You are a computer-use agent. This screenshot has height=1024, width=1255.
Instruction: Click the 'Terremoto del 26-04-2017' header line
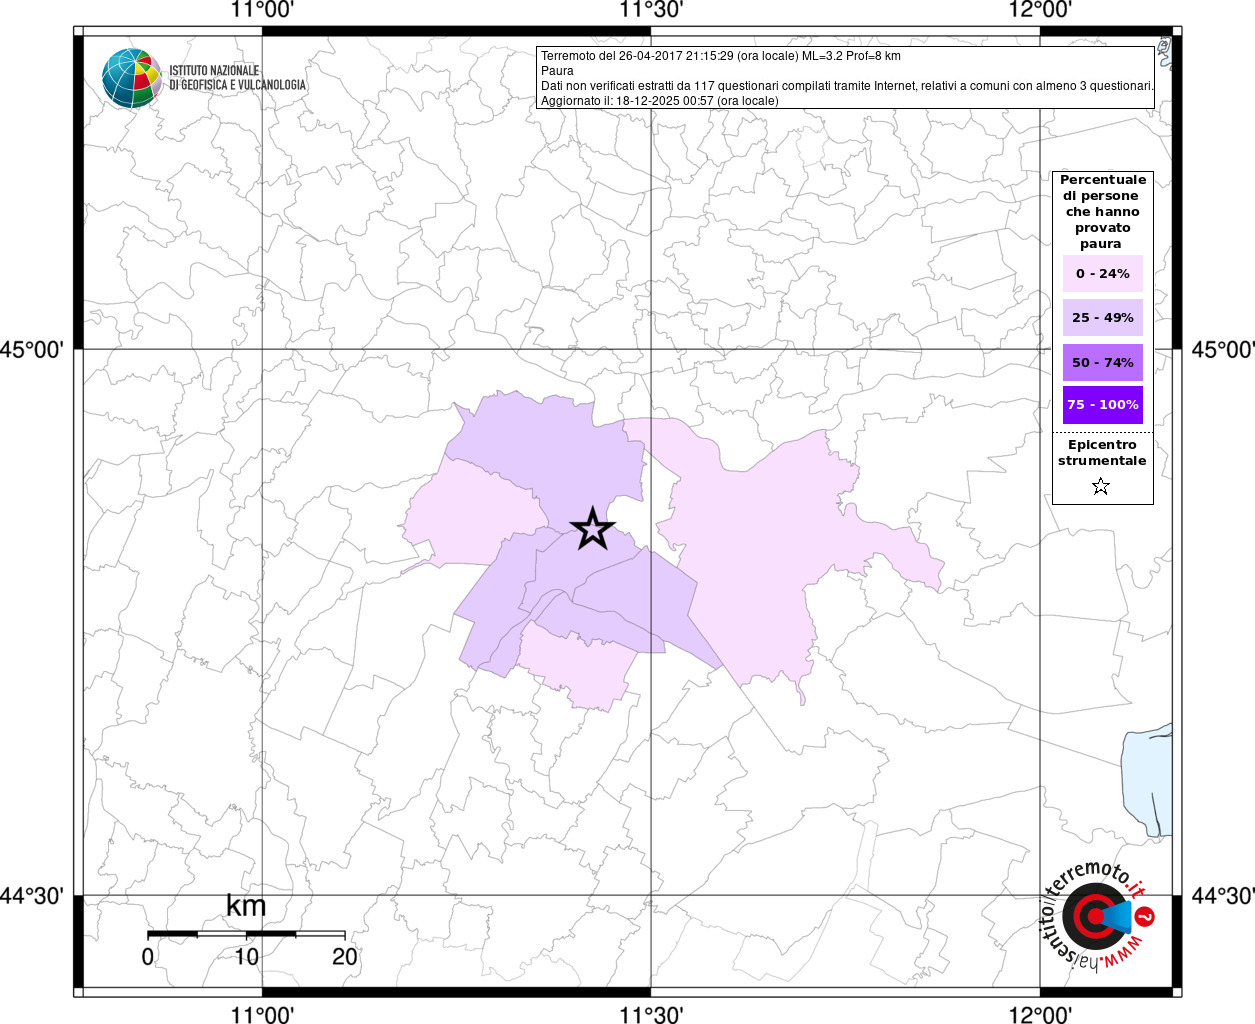[x=721, y=56]
